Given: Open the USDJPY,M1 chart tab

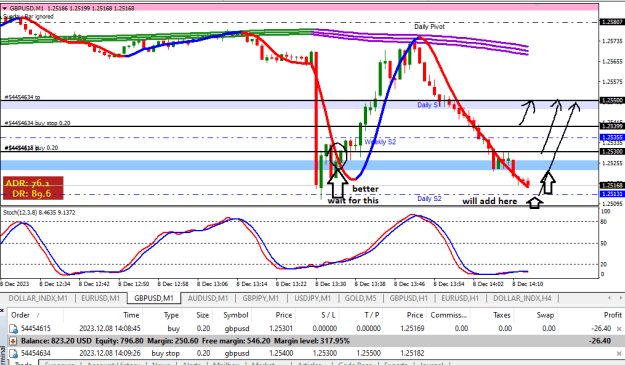Looking at the screenshot, I should click(312, 298).
